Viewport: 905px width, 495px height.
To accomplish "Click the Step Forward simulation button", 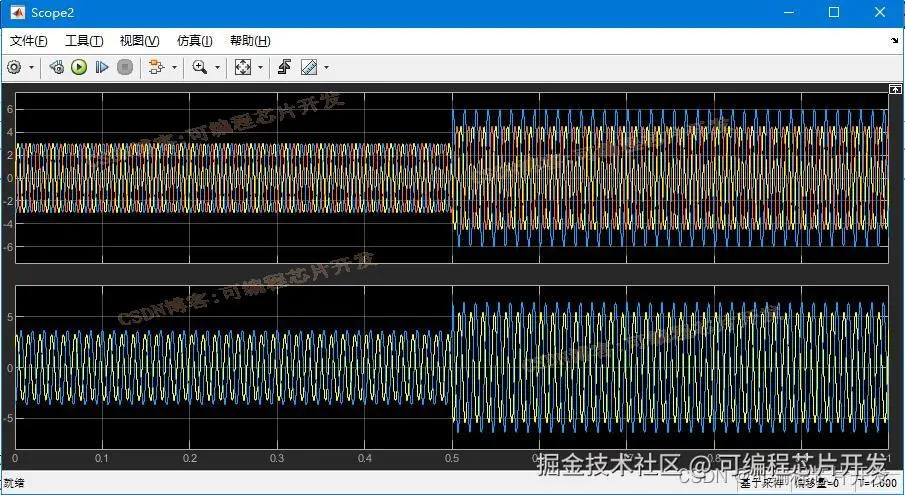I will [x=102, y=68].
